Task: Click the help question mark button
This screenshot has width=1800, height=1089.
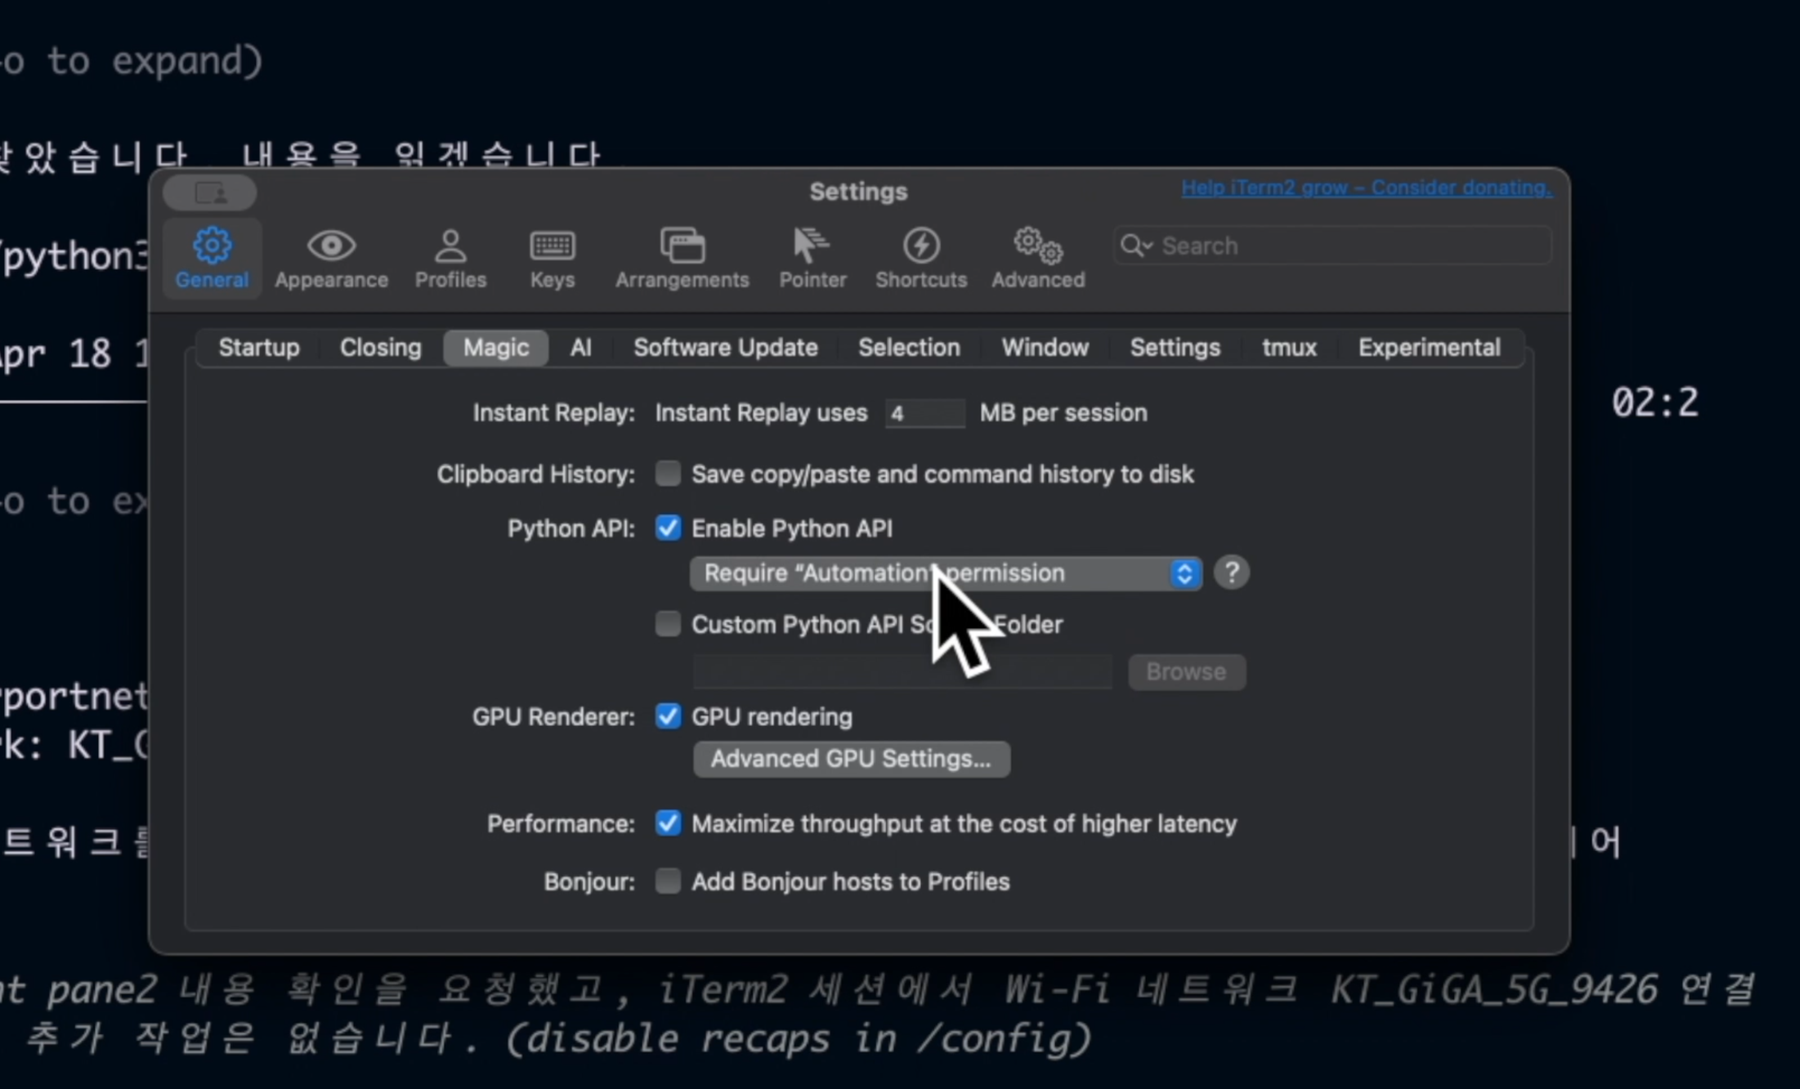Action: (x=1231, y=573)
